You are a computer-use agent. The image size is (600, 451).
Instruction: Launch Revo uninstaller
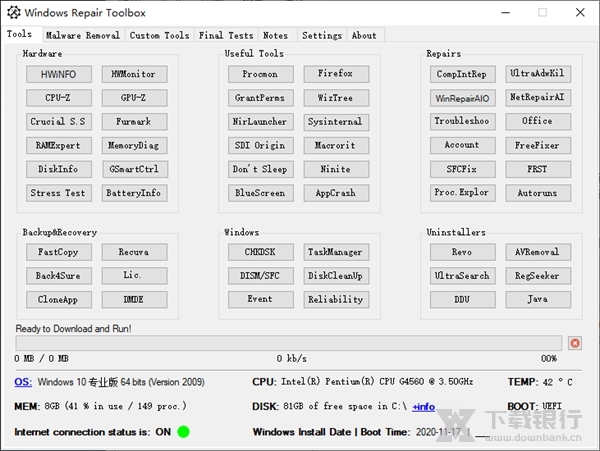pos(463,252)
